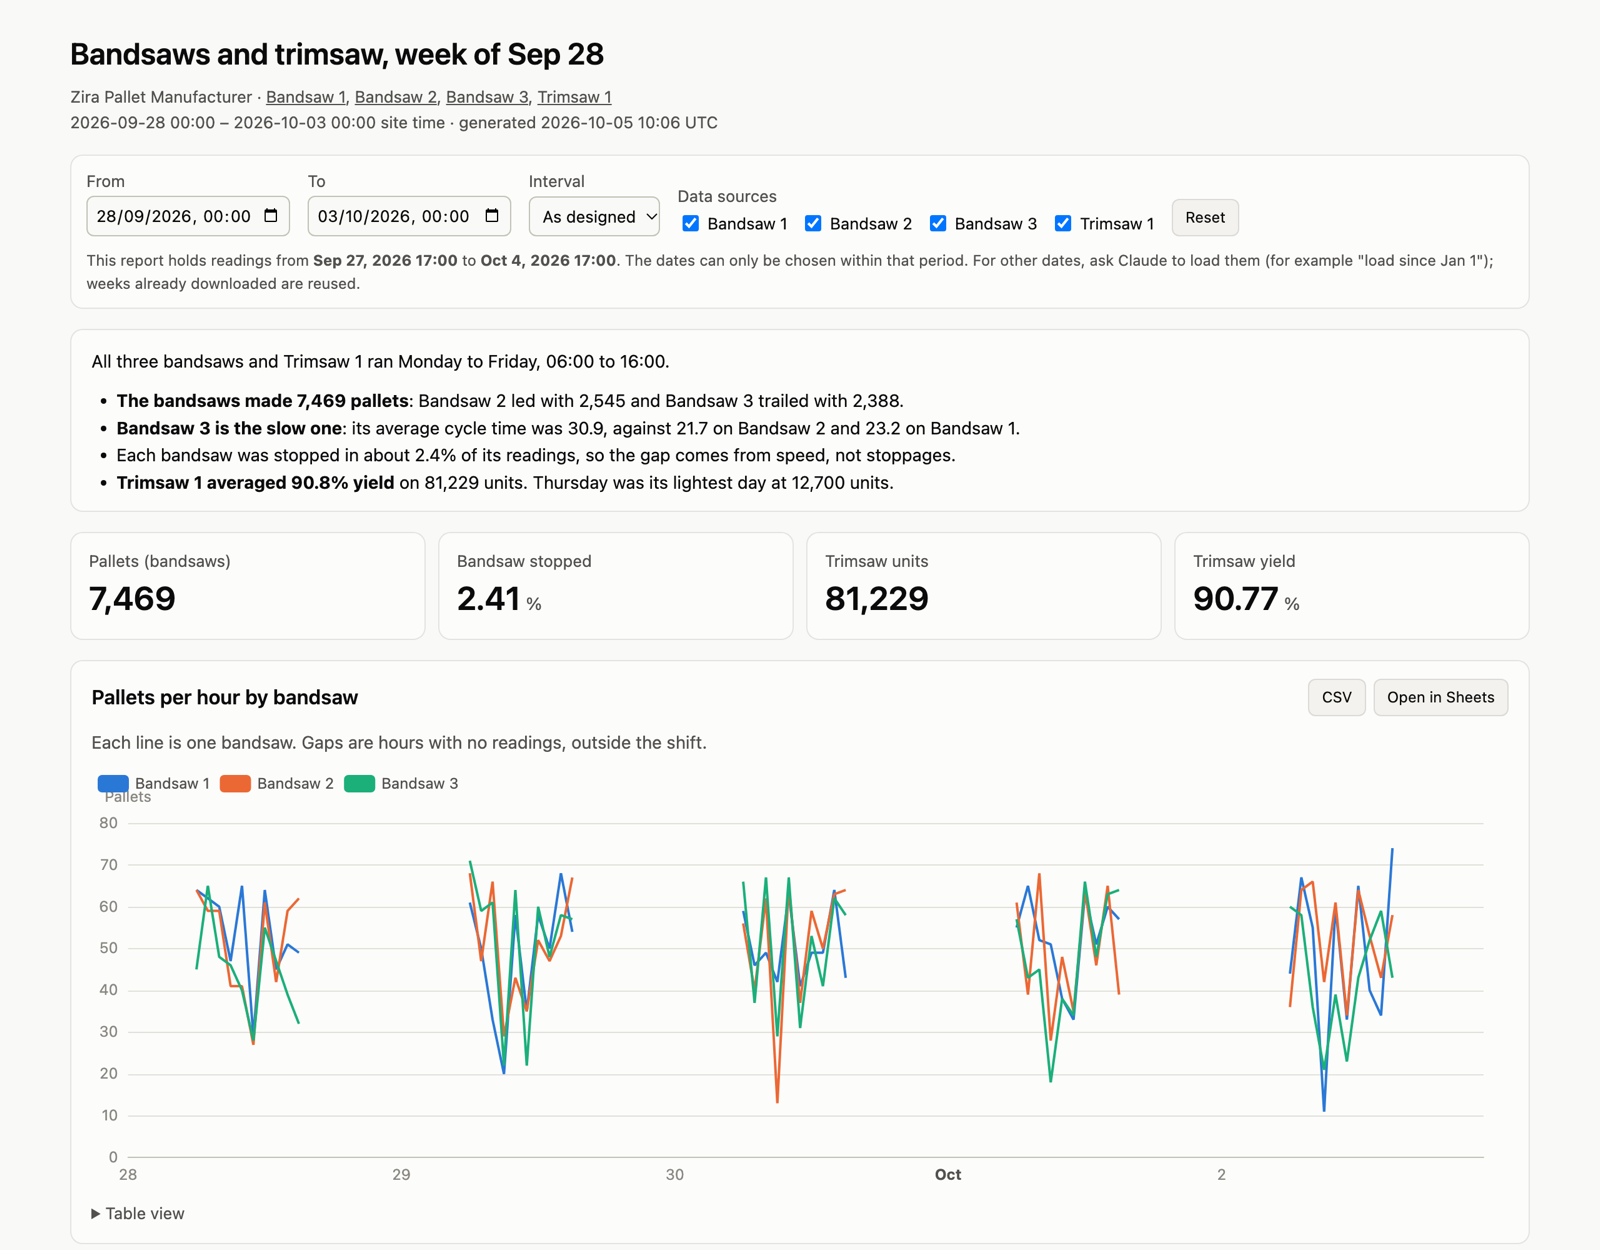
Task: Open the Bandsaw 3 header link
Action: (487, 97)
